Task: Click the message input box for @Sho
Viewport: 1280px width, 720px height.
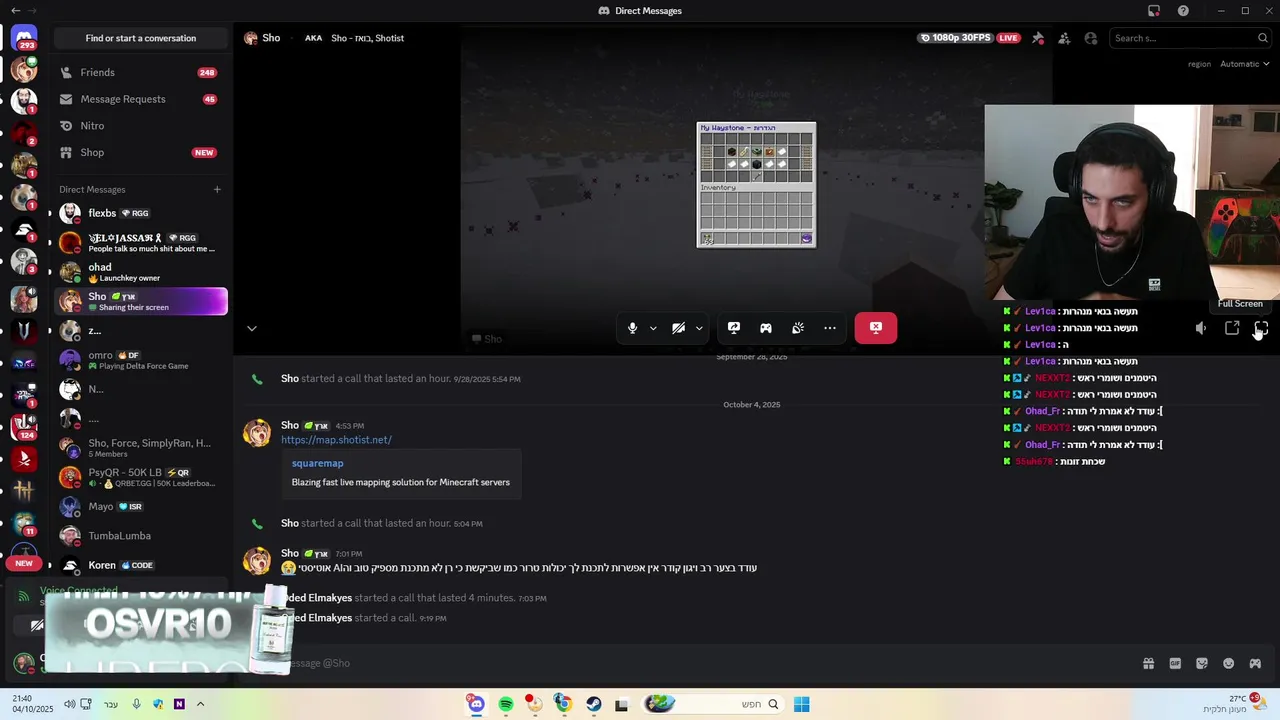Action: click(700, 663)
